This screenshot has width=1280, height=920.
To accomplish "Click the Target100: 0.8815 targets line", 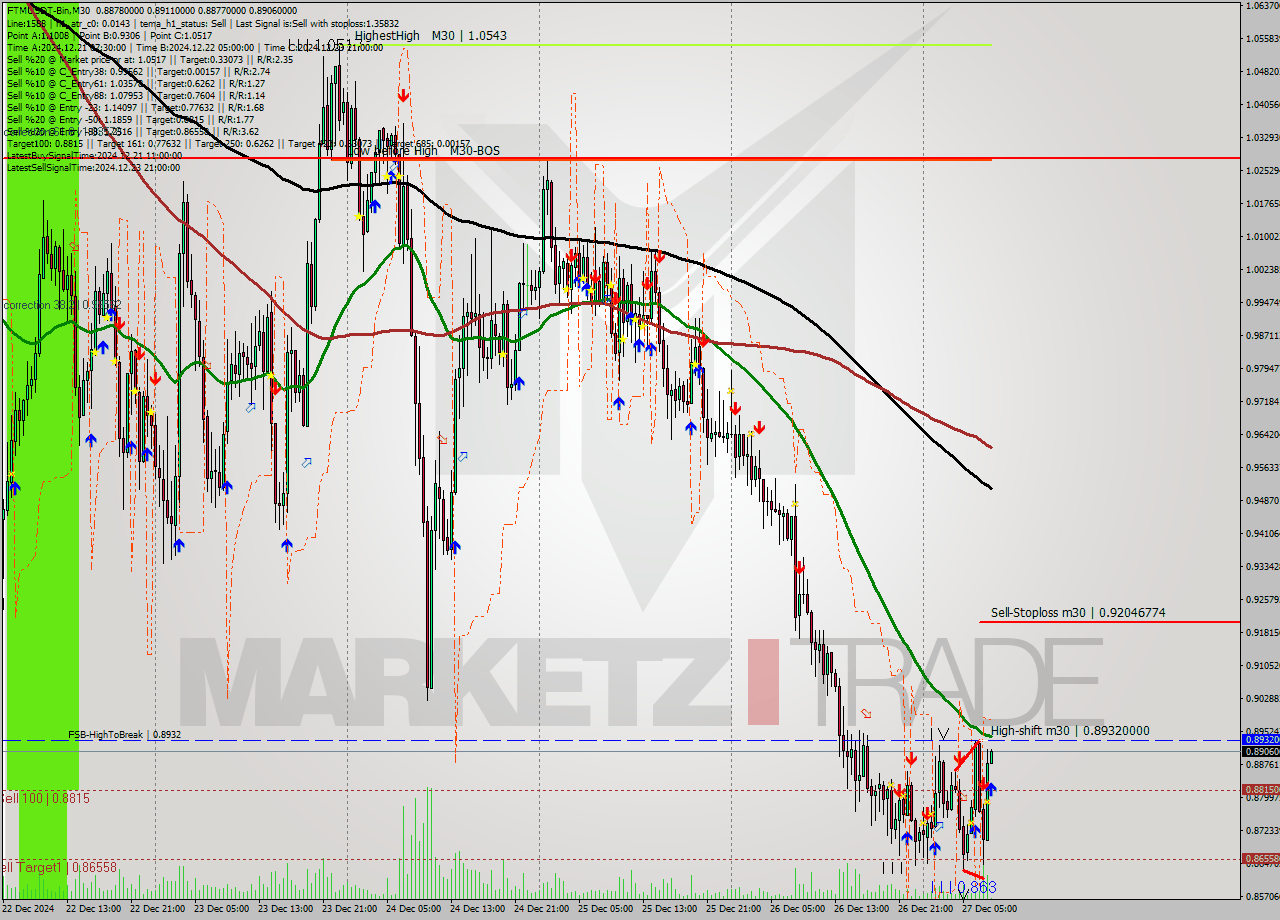I will (238, 143).
